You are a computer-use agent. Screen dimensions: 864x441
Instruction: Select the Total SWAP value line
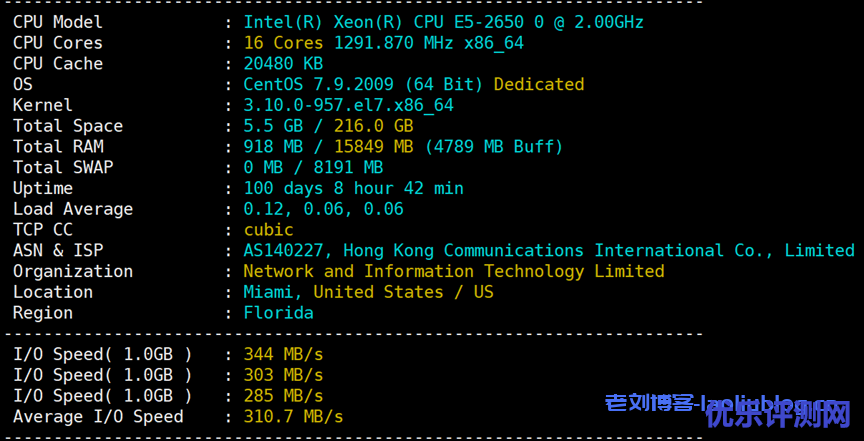pos(313,167)
